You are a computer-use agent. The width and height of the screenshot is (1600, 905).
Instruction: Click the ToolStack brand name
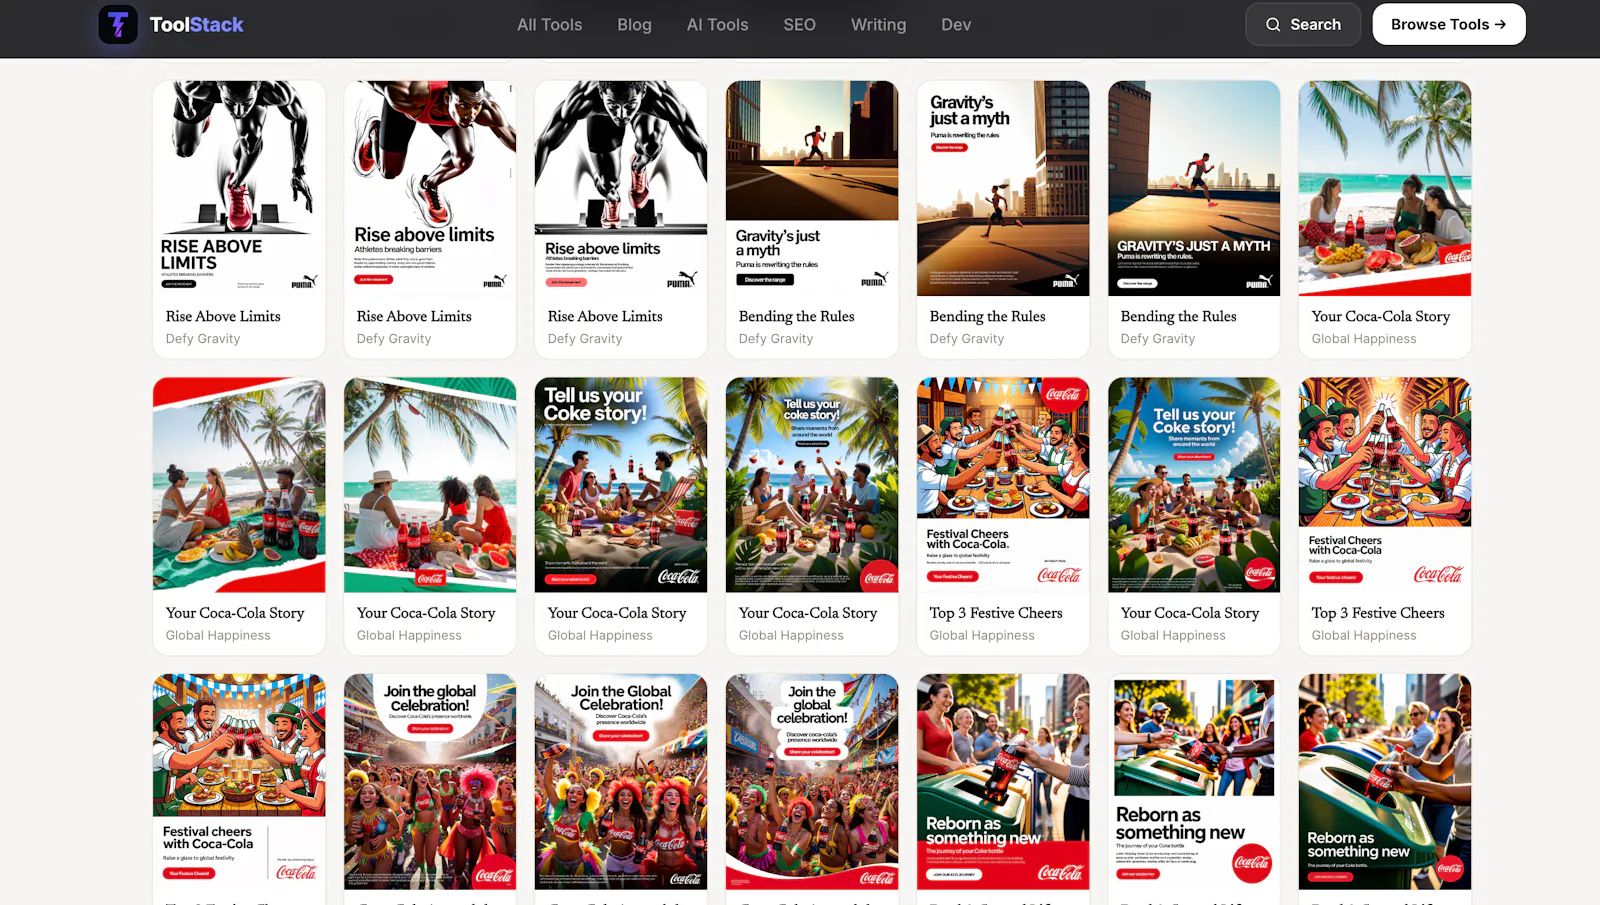pyautogui.click(x=196, y=25)
